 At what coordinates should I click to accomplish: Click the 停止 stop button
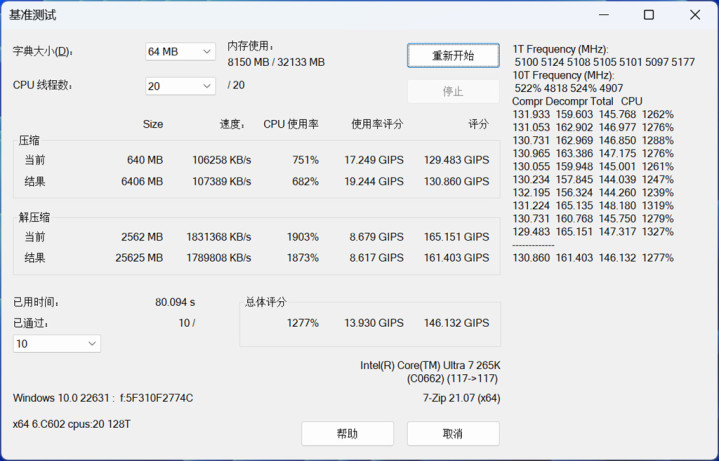point(453,91)
